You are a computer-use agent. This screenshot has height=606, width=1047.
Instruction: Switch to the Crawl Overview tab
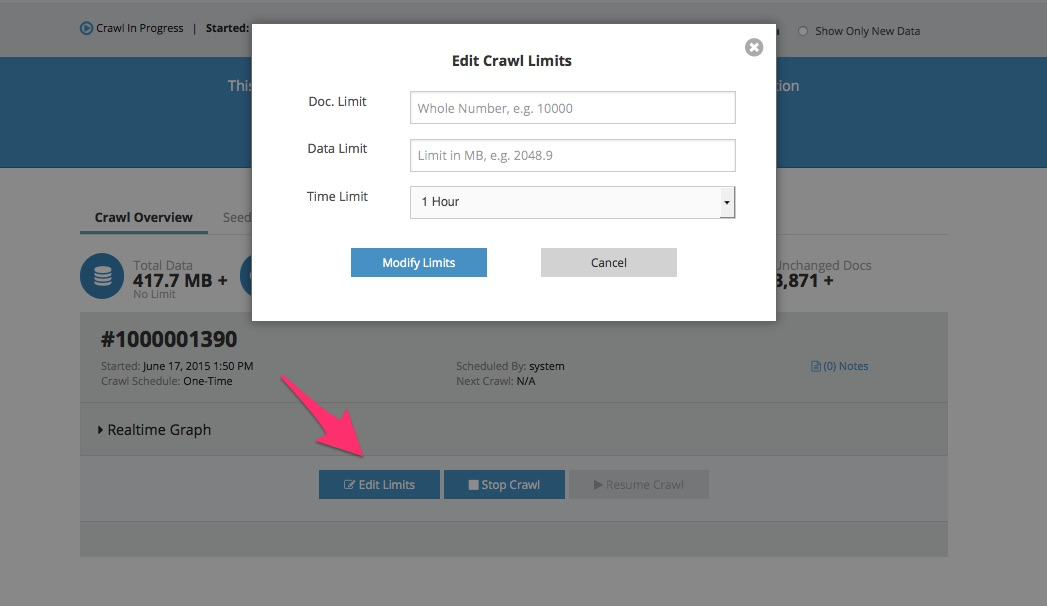[x=143, y=217]
